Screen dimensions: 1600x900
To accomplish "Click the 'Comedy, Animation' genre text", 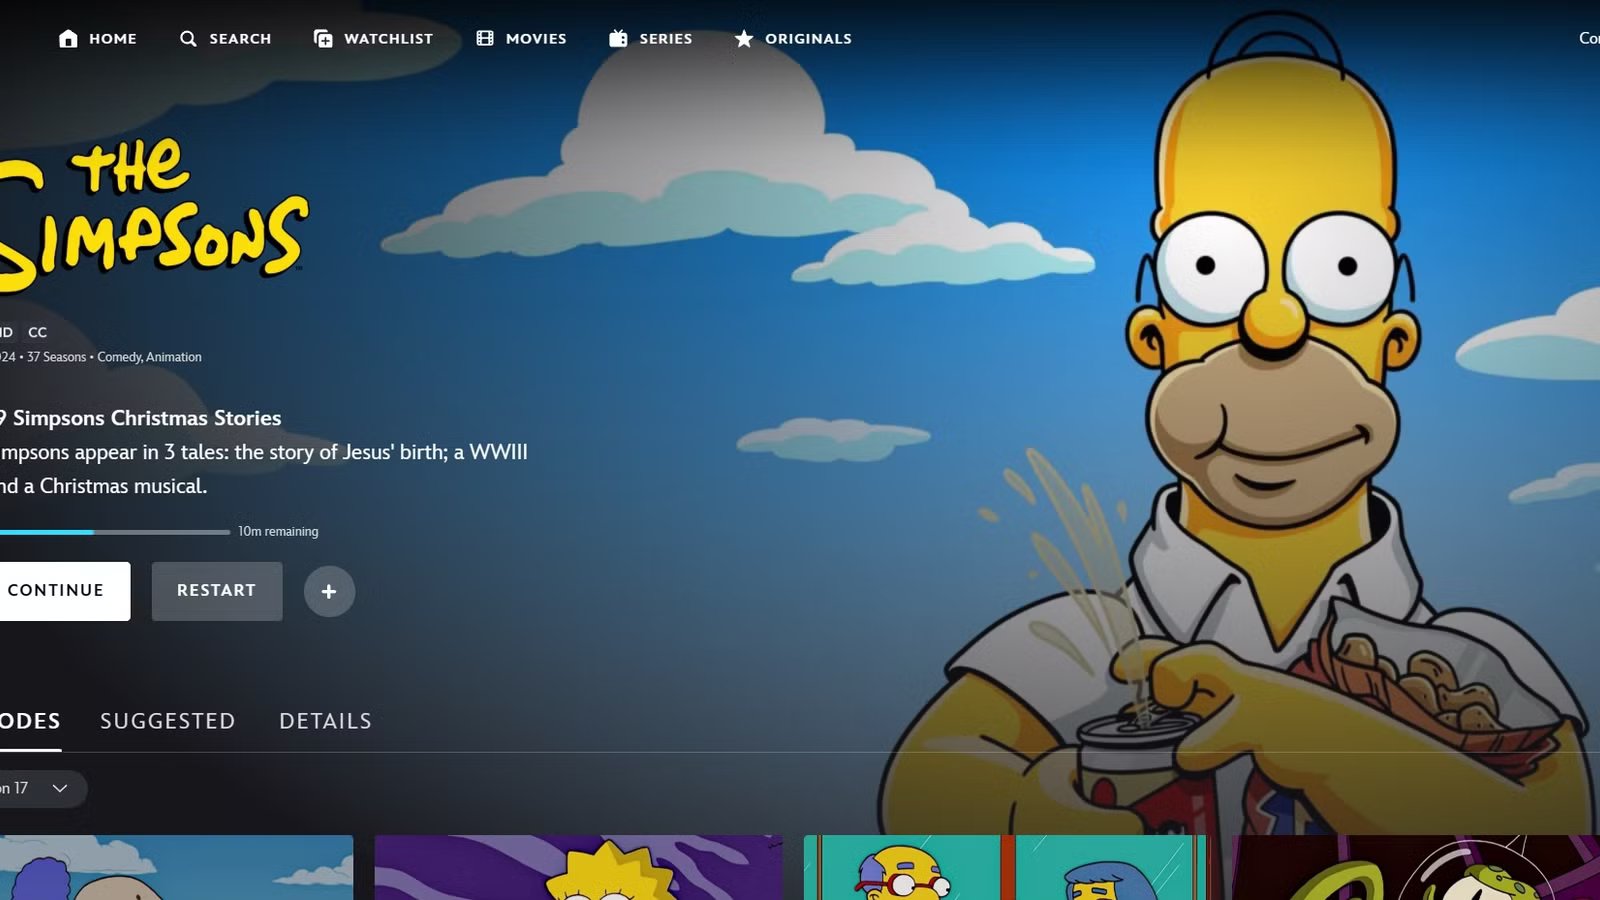I will point(149,357).
